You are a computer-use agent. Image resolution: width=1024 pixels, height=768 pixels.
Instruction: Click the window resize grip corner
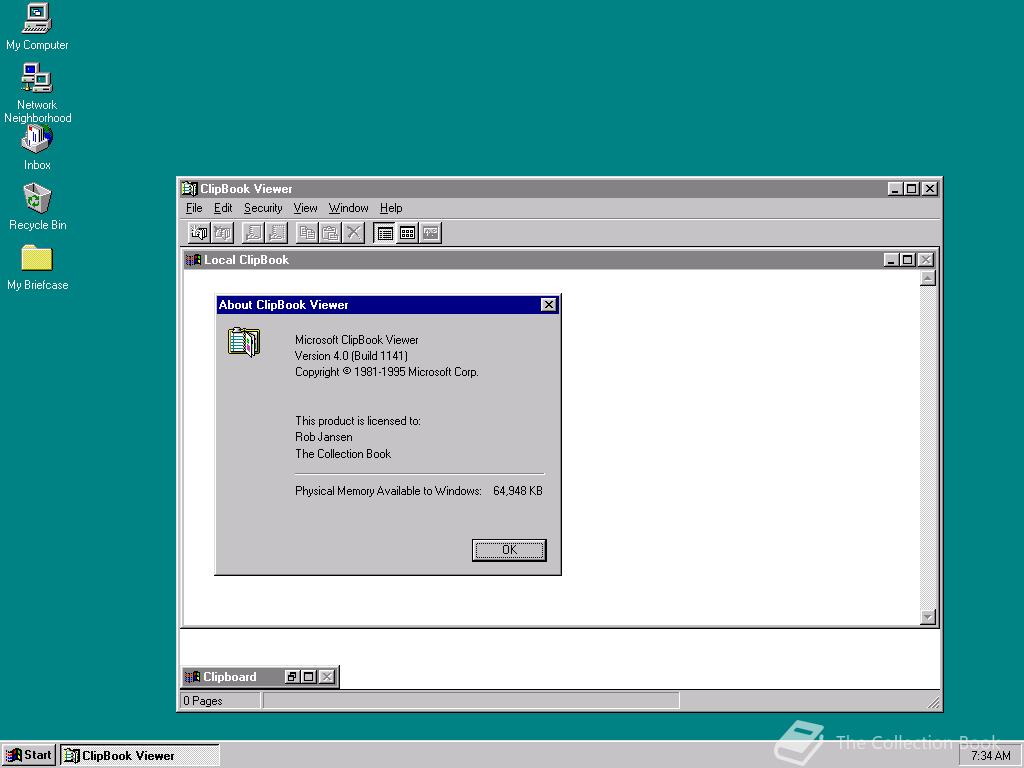pos(934,703)
